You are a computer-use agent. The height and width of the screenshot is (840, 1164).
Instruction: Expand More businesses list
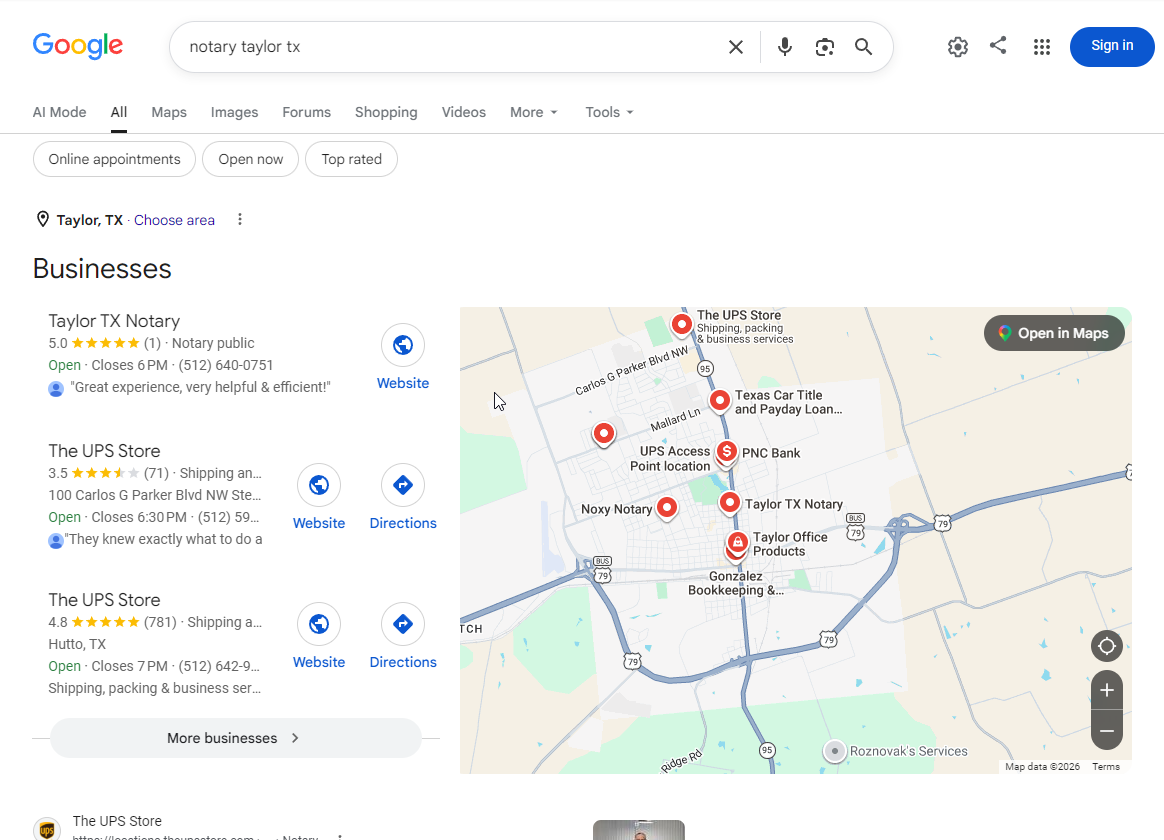pos(236,738)
